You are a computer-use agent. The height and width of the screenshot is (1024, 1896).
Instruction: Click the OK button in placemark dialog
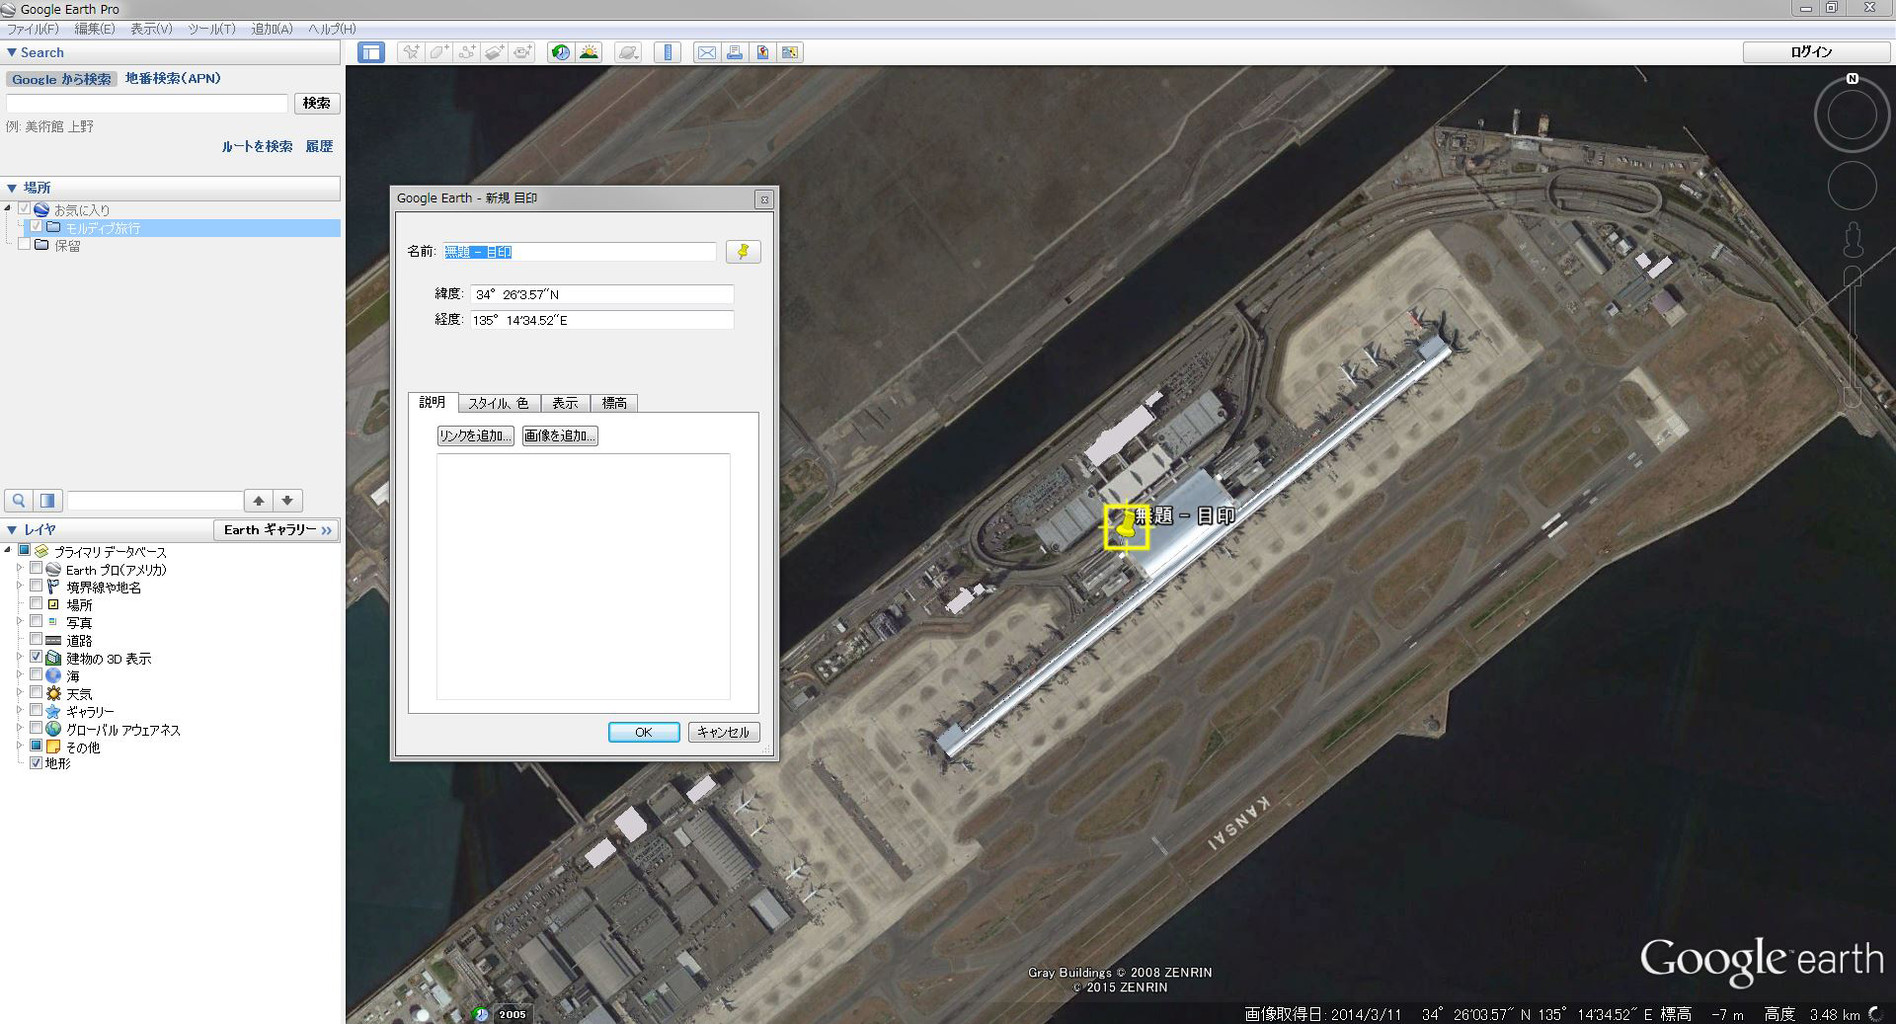(x=644, y=732)
